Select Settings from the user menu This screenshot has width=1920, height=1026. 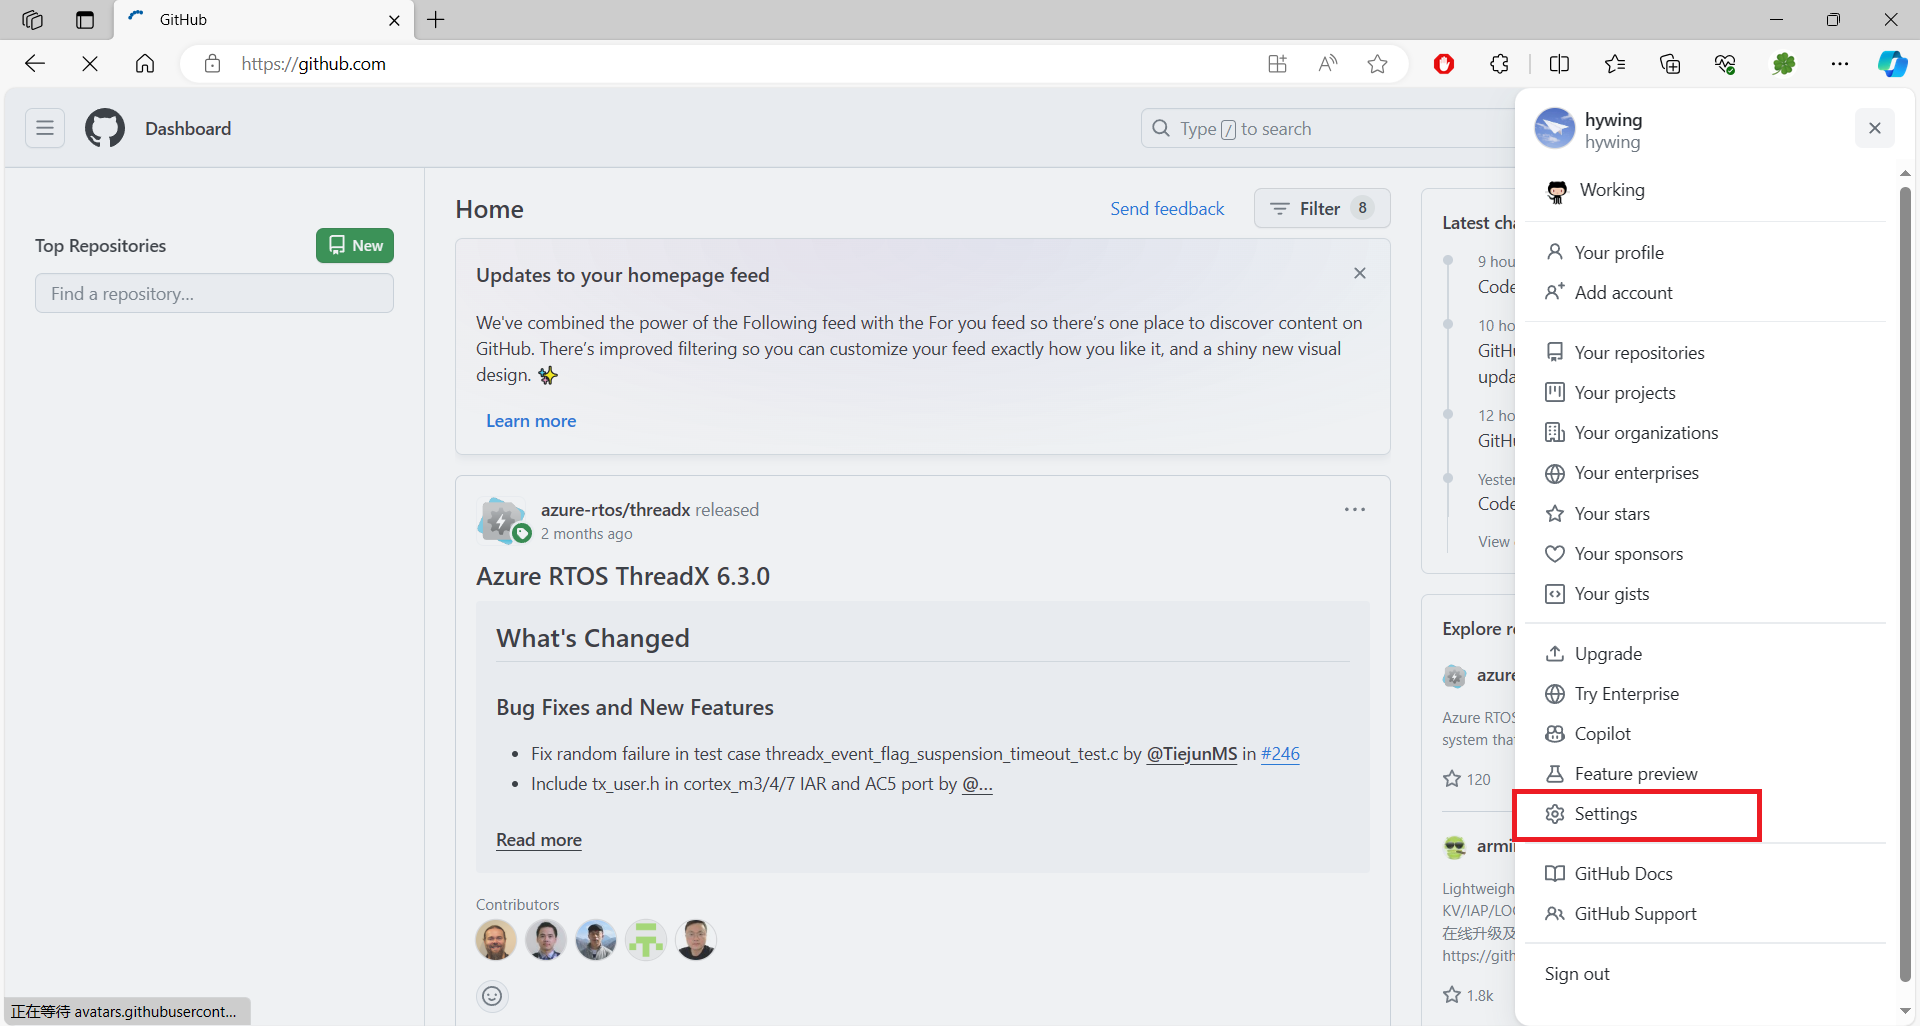pos(1605,814)
